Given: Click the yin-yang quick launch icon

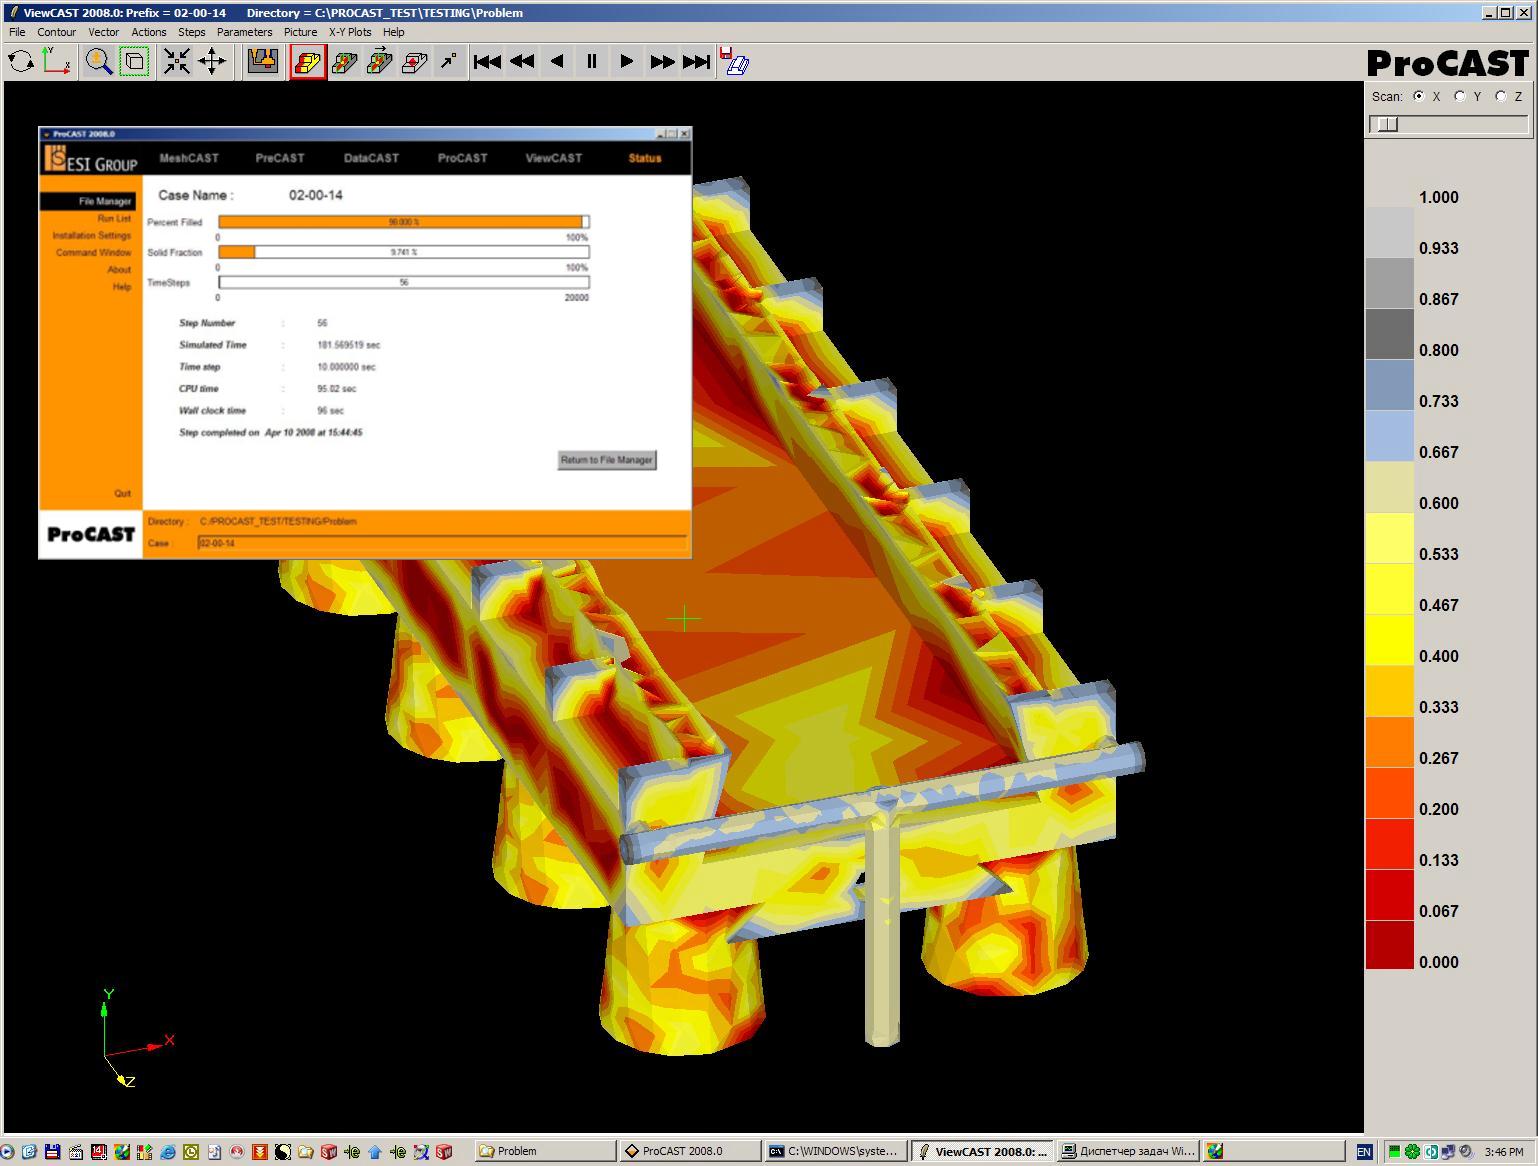Looking at the screenshot, I should pos(283,1152).
